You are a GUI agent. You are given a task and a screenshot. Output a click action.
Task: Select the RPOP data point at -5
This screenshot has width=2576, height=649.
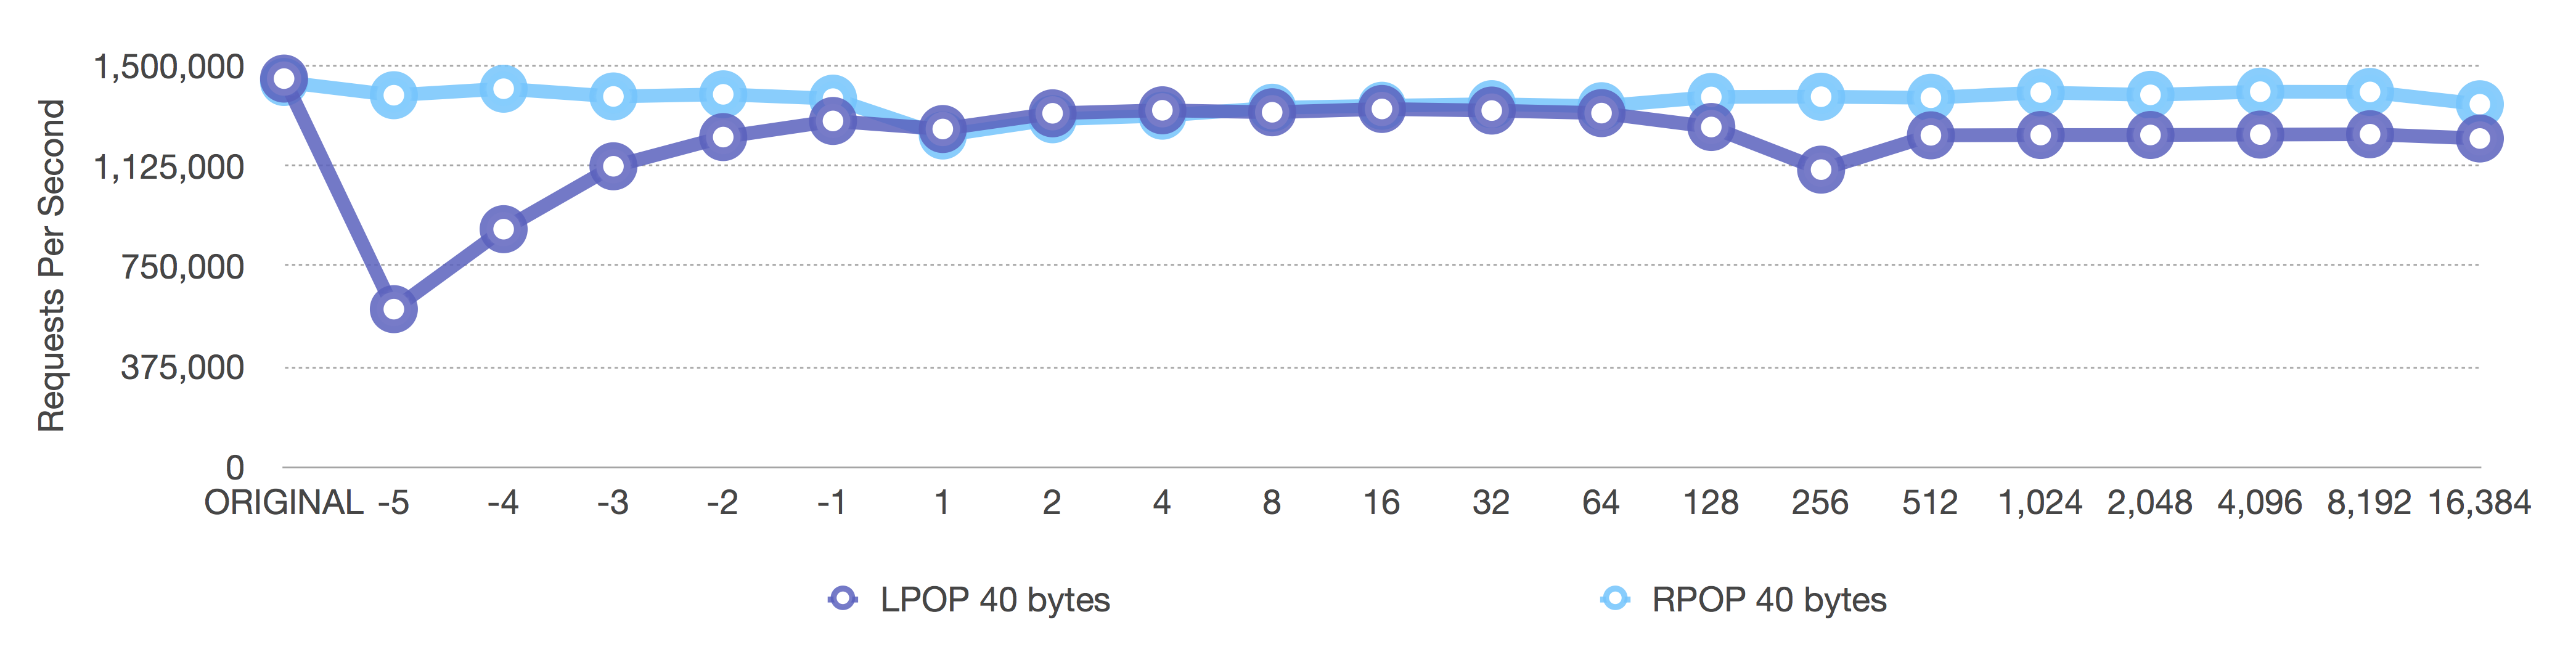(x=394, y=95)
